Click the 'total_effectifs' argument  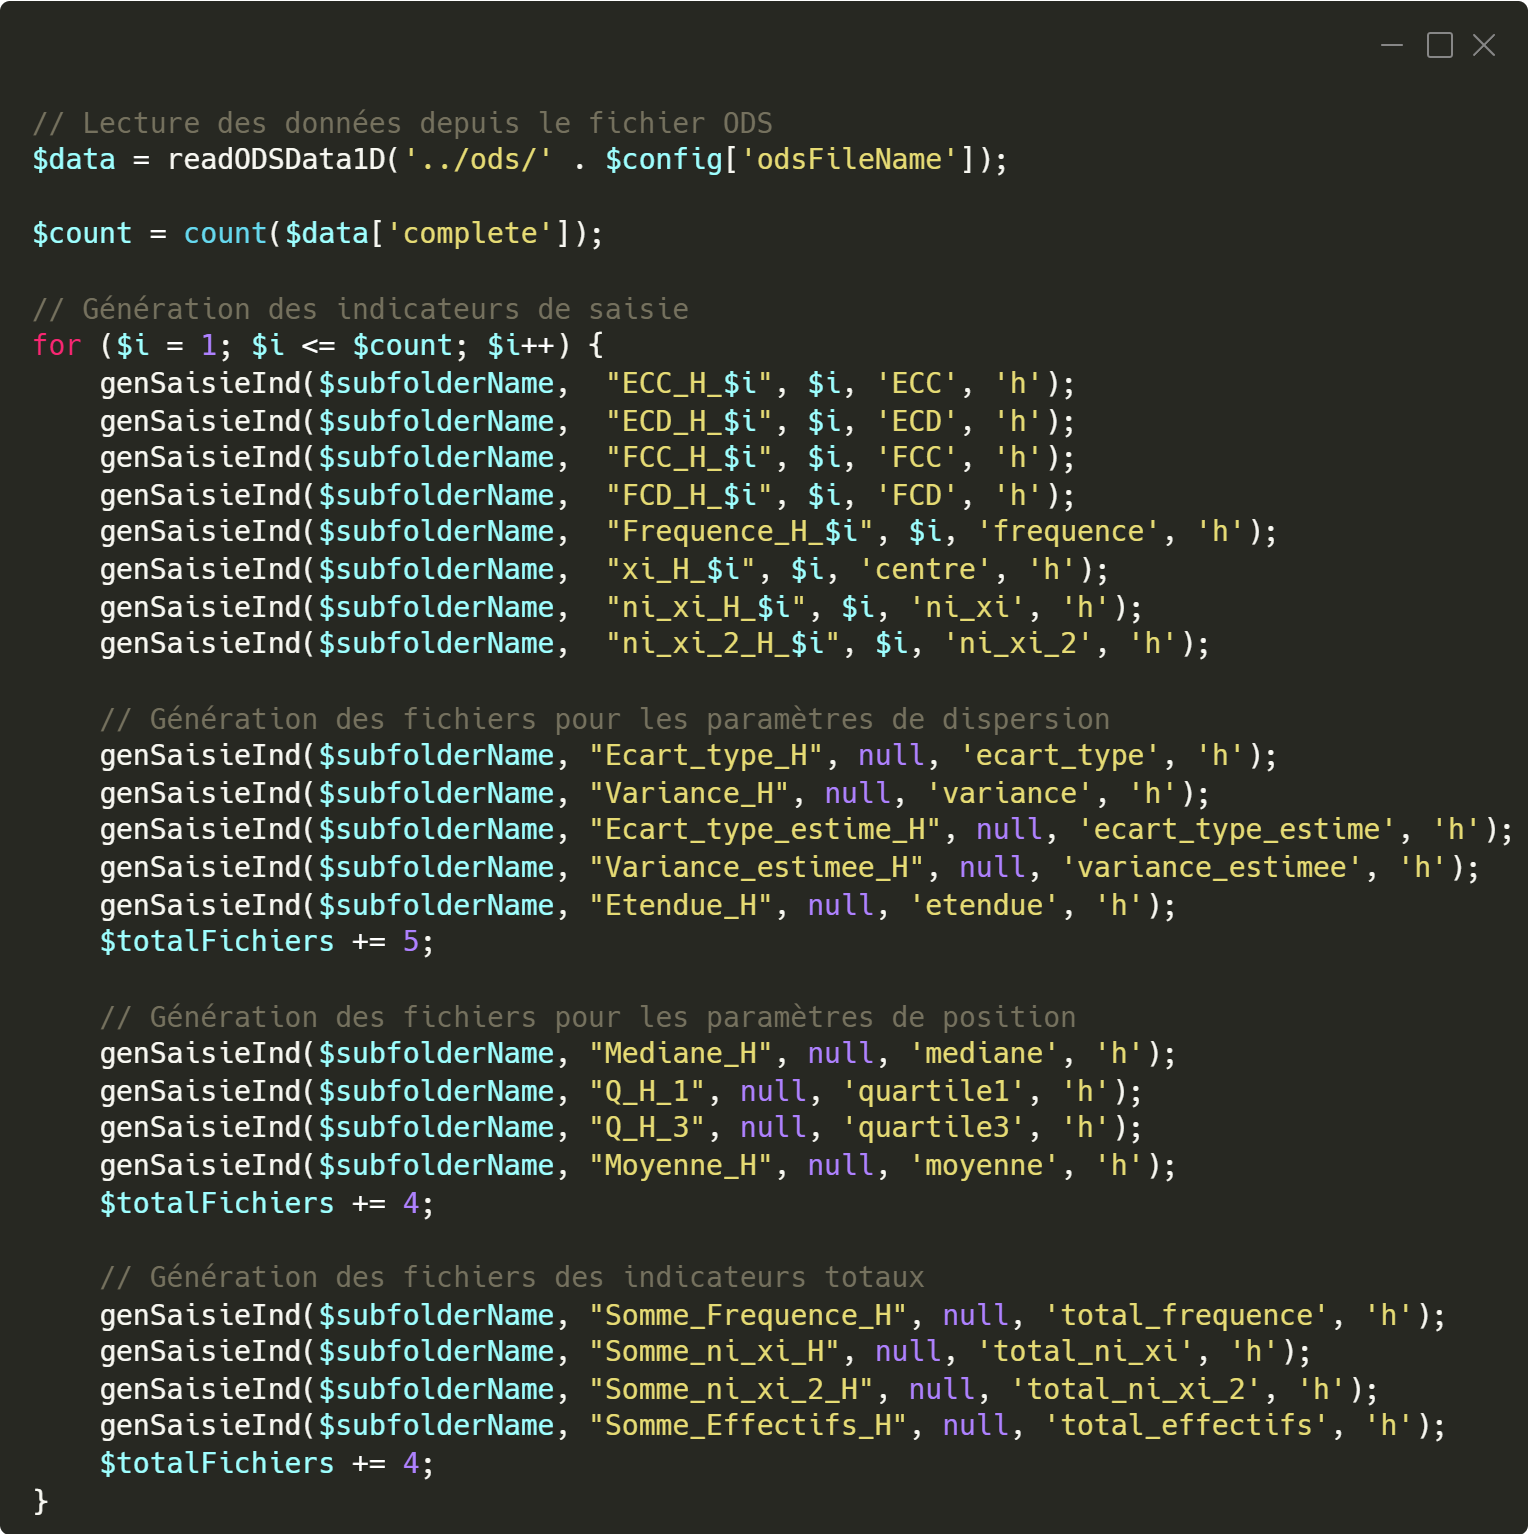(x=1186, y=1426)
